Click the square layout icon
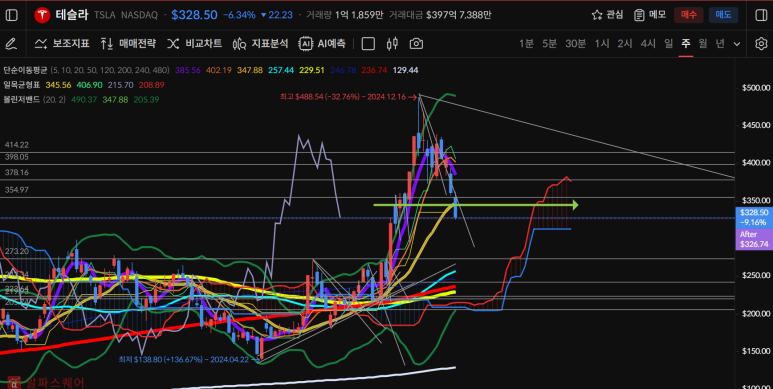The width and height of the screenshot is (773, 389). tap(368, 44)
